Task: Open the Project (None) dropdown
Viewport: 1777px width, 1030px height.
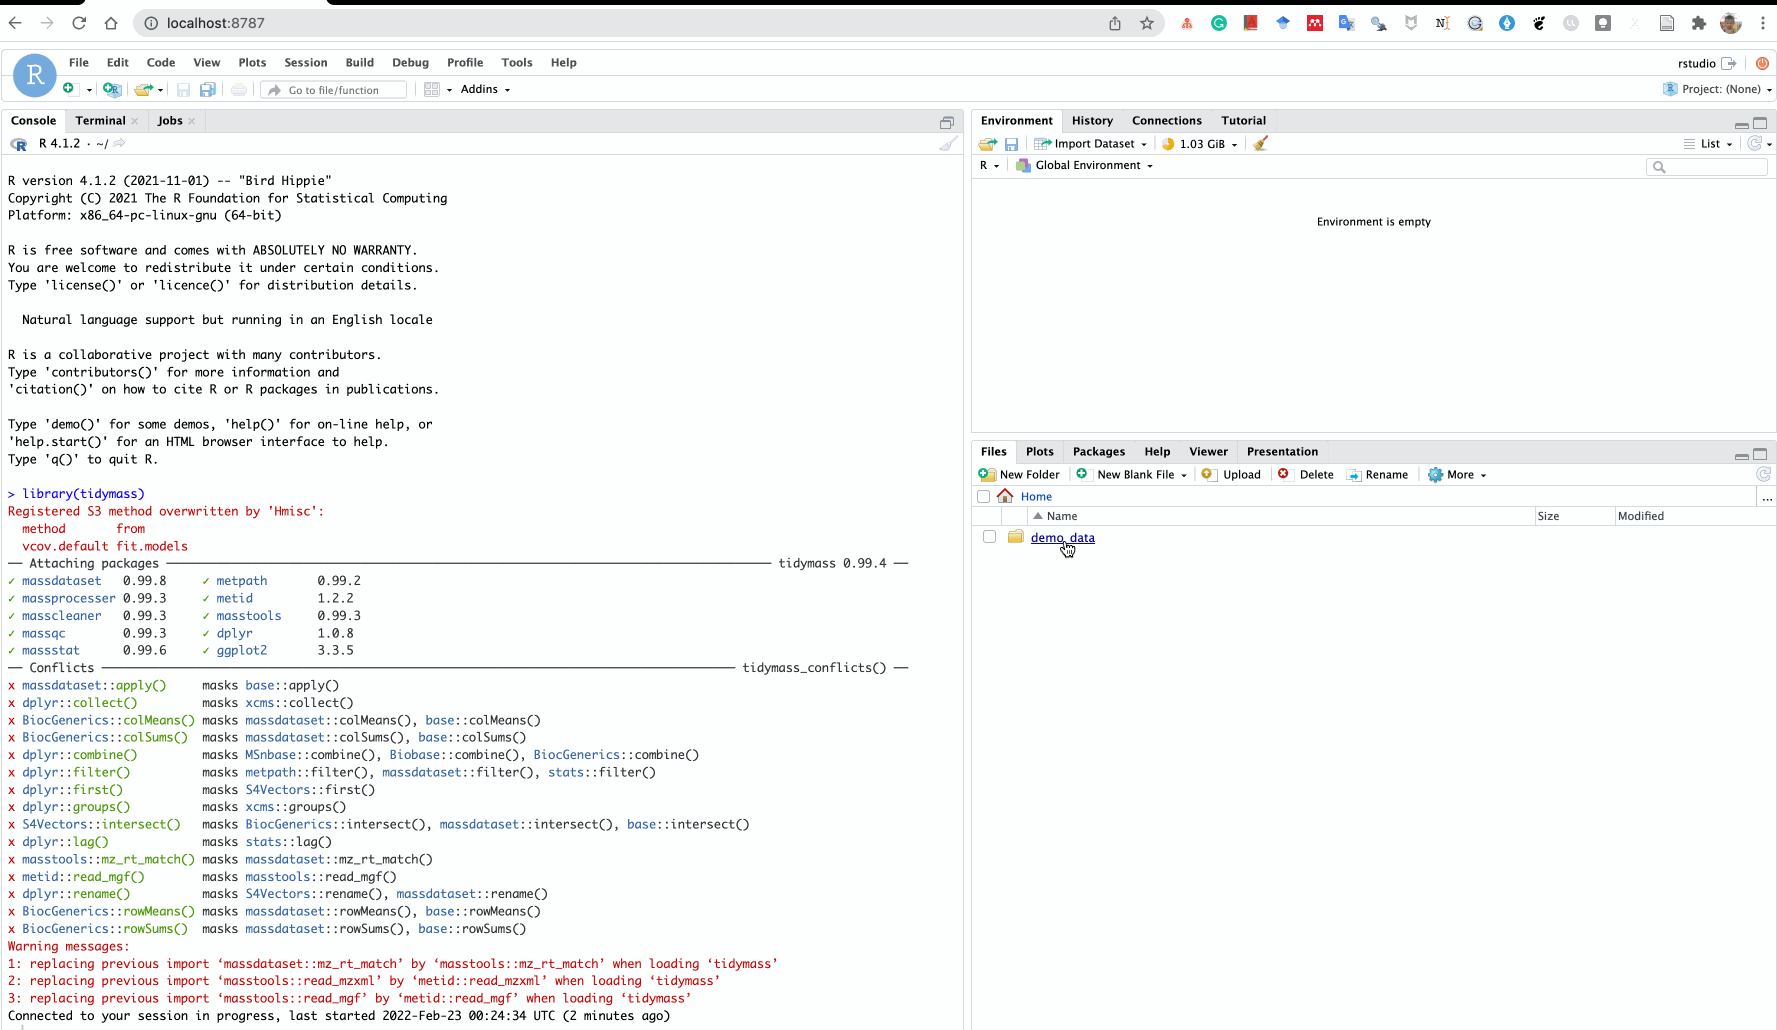Action: 1717,89
